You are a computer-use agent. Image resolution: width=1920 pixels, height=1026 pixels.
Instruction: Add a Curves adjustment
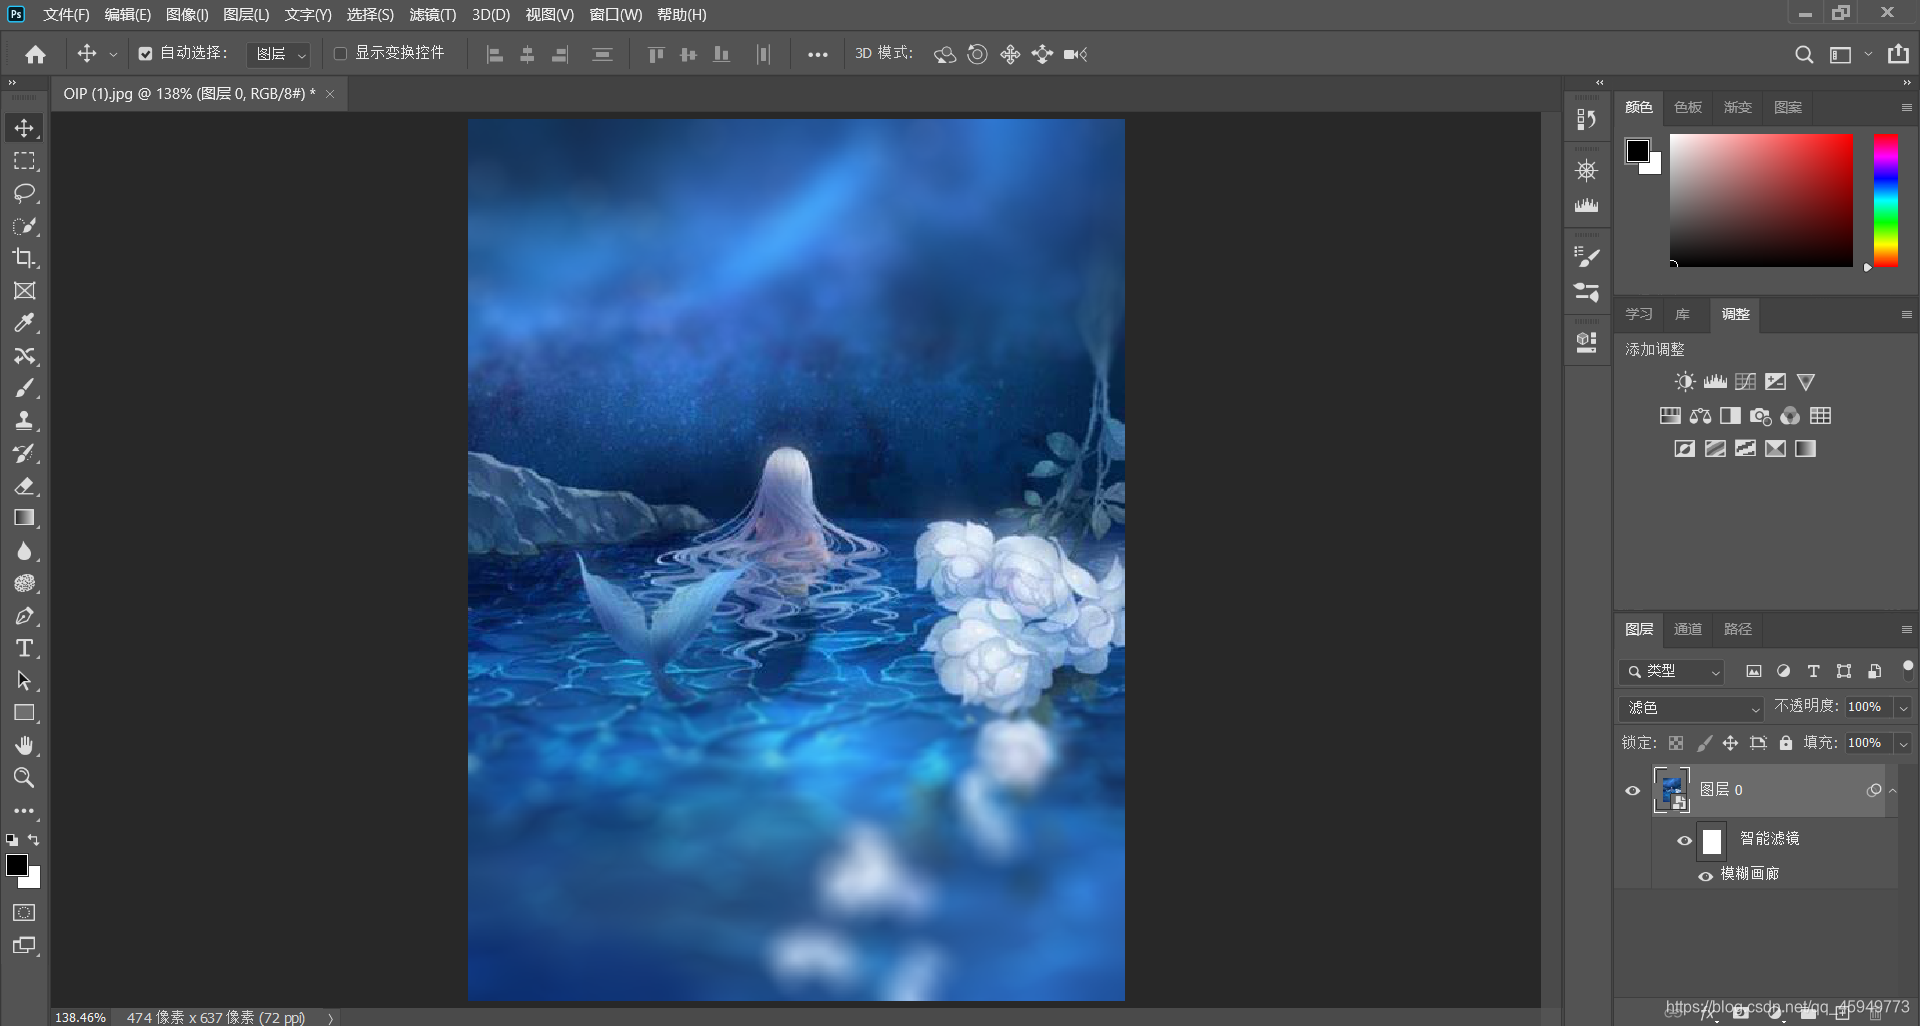(x=1745, y=382)
